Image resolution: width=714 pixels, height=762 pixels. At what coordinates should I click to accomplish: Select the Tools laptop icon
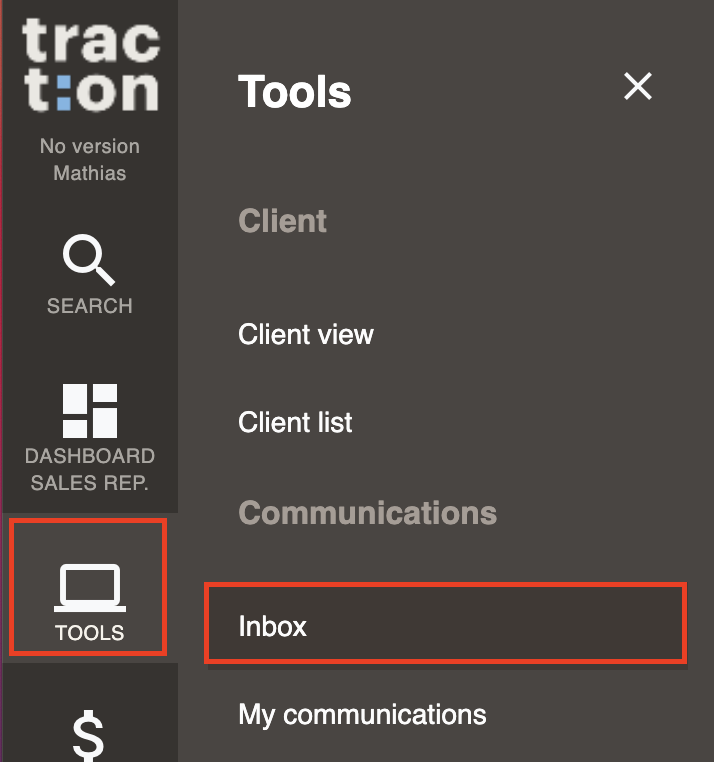[90, 588]
